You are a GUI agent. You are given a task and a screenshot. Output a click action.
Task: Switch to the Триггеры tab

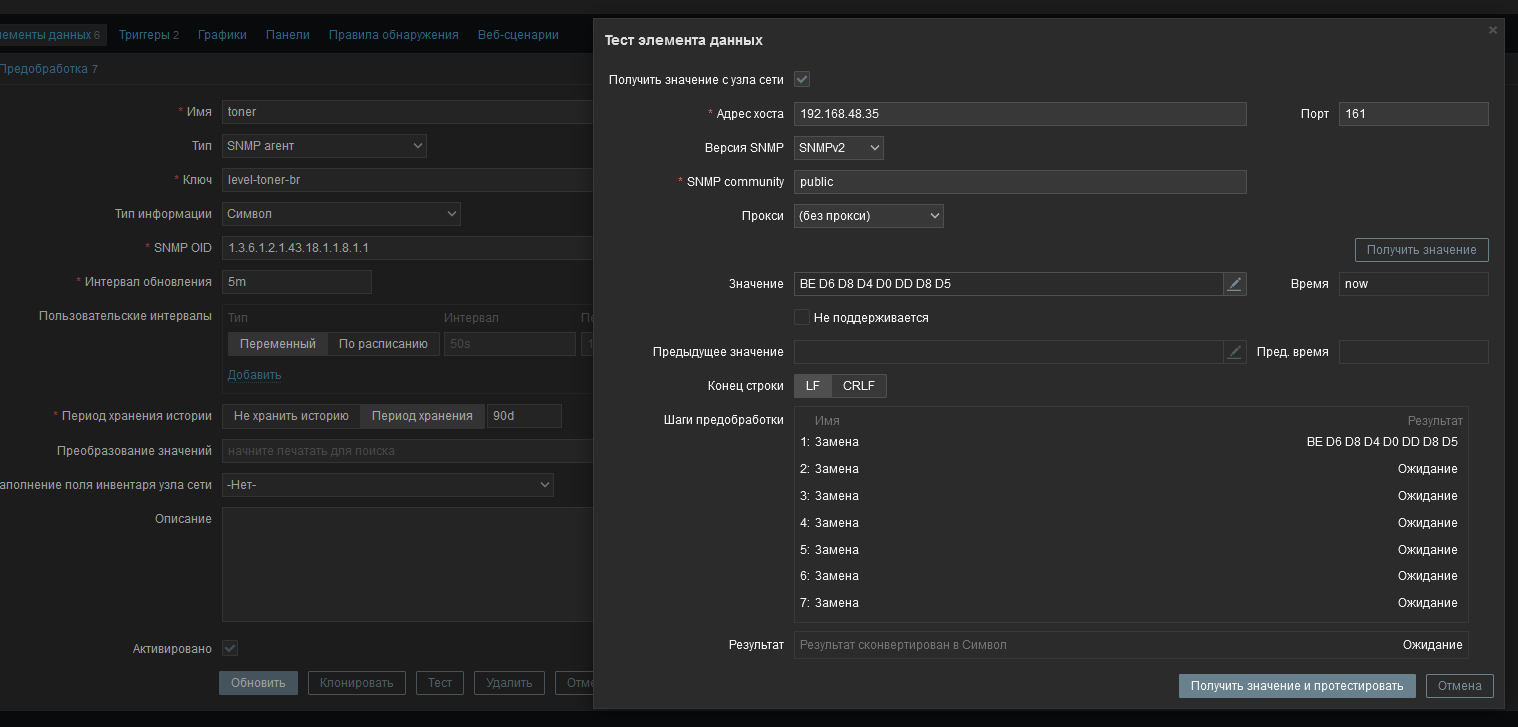click(x=148, y=35)
